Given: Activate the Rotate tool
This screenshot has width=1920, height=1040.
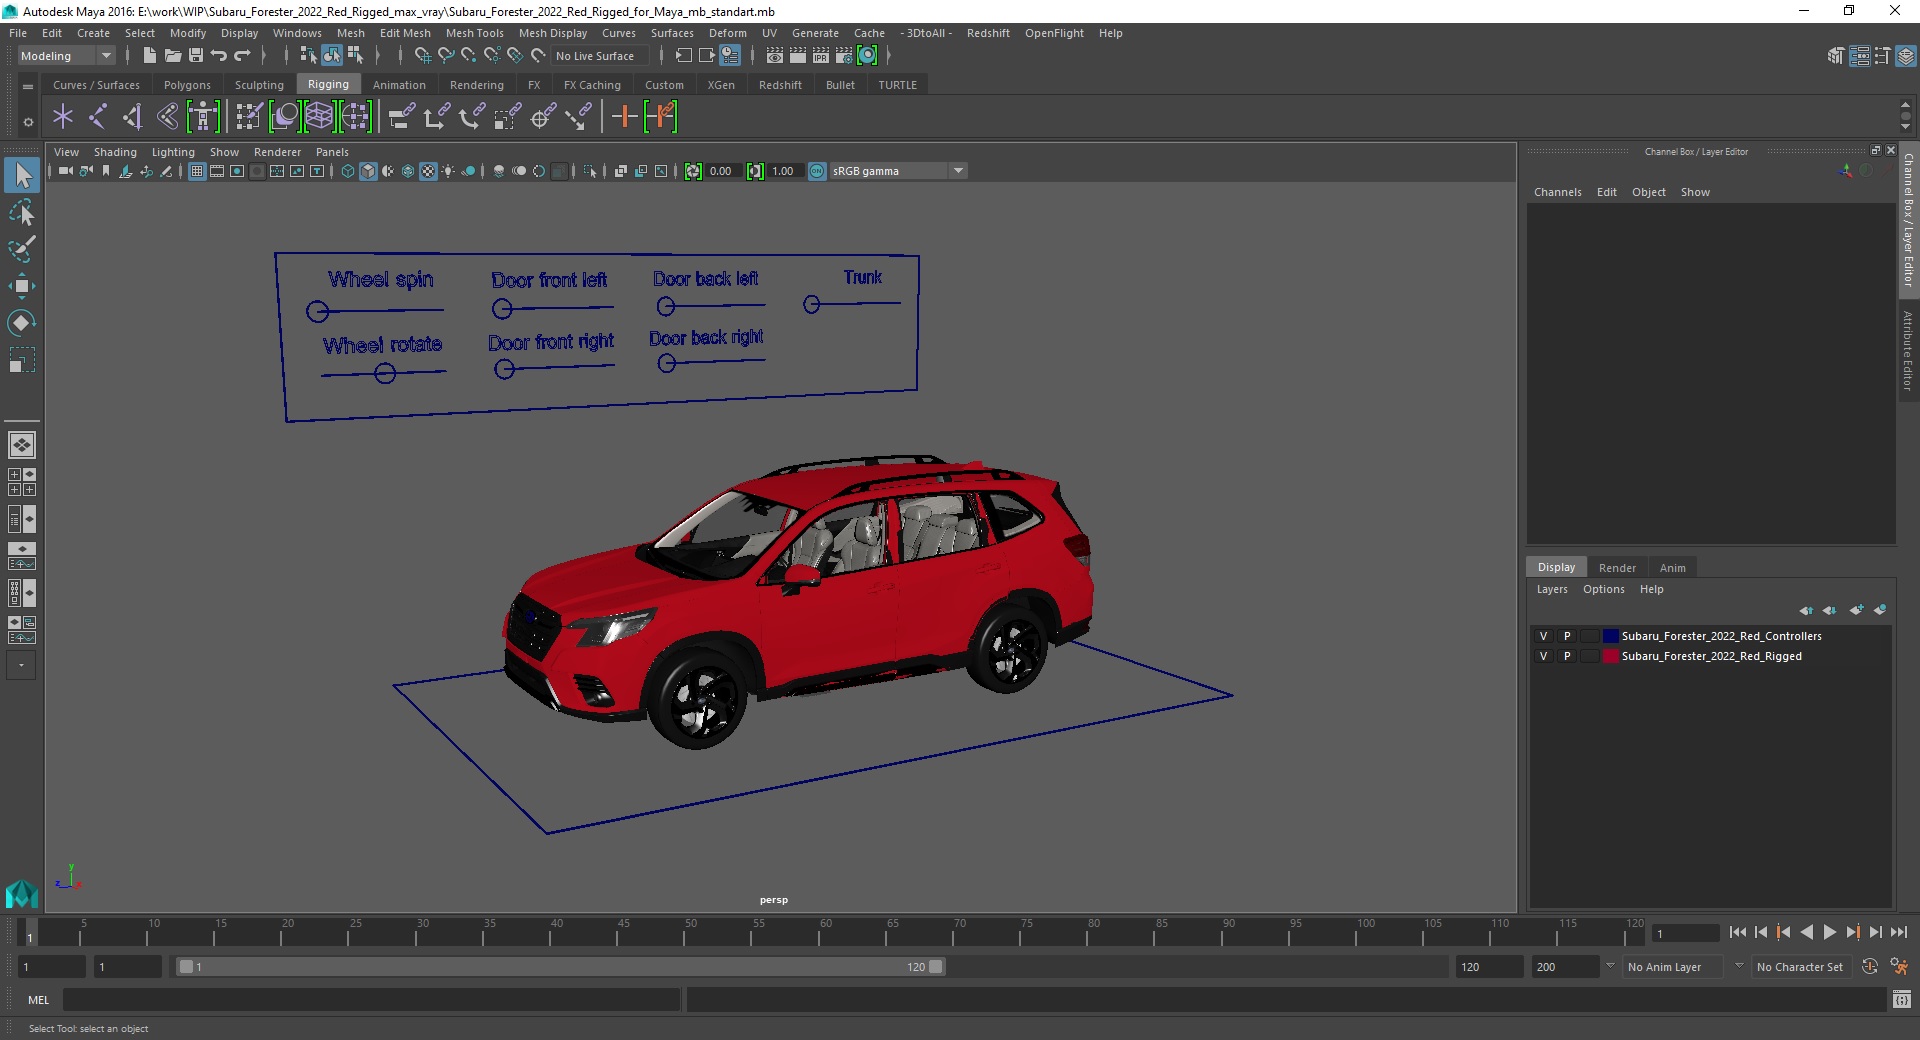Looking at the screenshot, I should (x=22, y=322).
